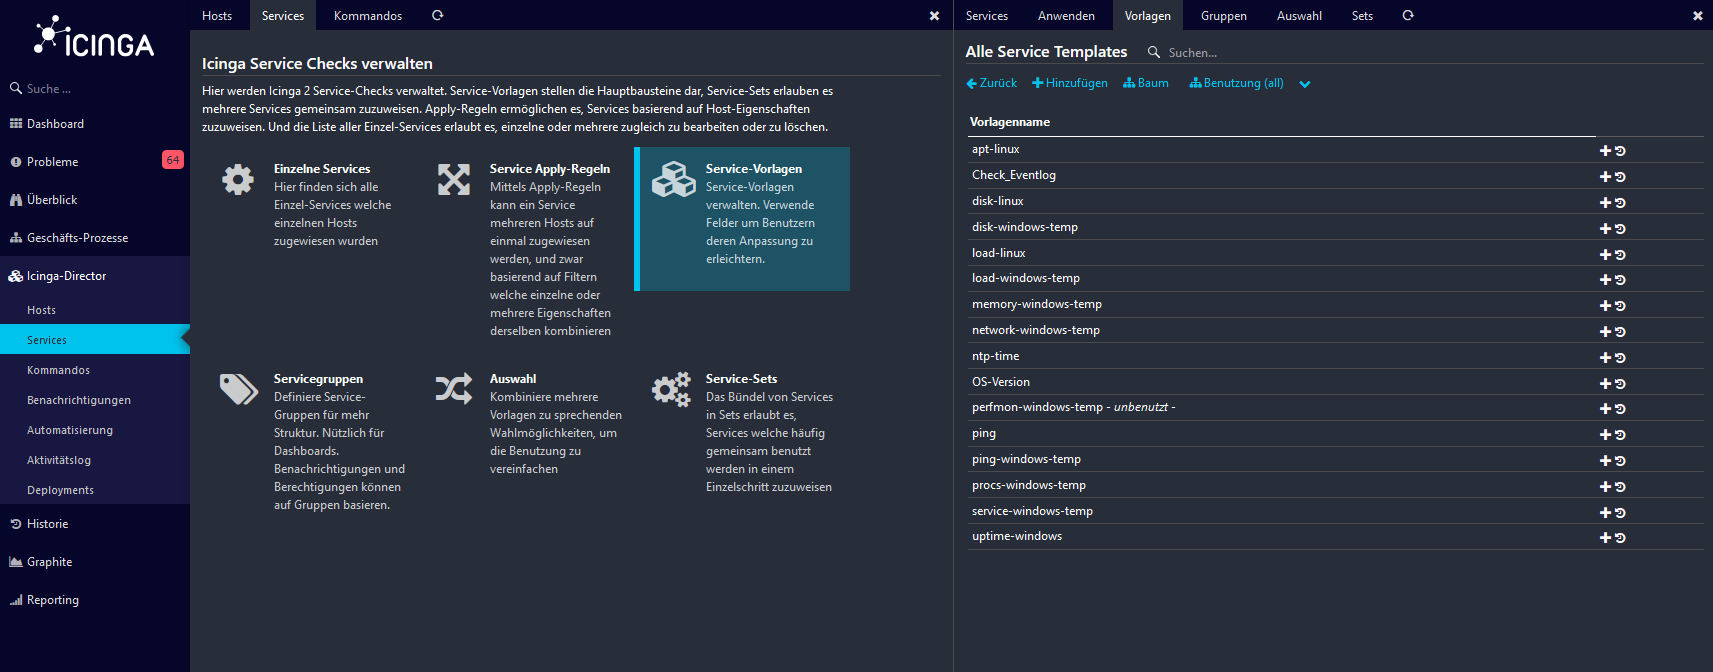The image size is (1713, 672).
Task: Click the history icon in procs-windows-temp row
Action: pos(1620,487)
